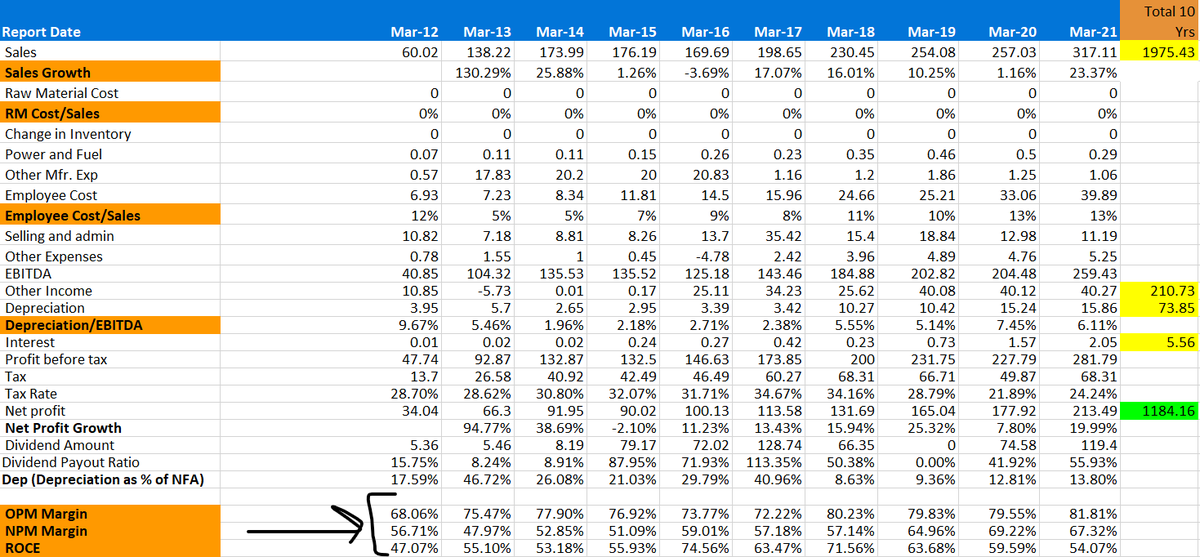Select total interest value 5.56
1200x557 pixels.
[x=1180, y=342]
